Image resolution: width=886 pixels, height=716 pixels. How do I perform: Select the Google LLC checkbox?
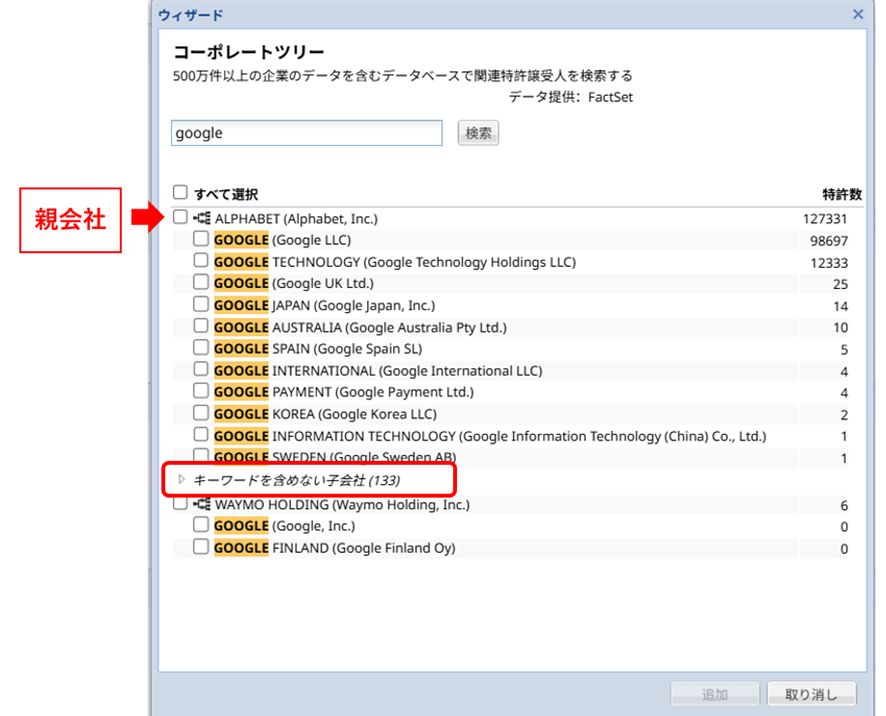point(201,239)
